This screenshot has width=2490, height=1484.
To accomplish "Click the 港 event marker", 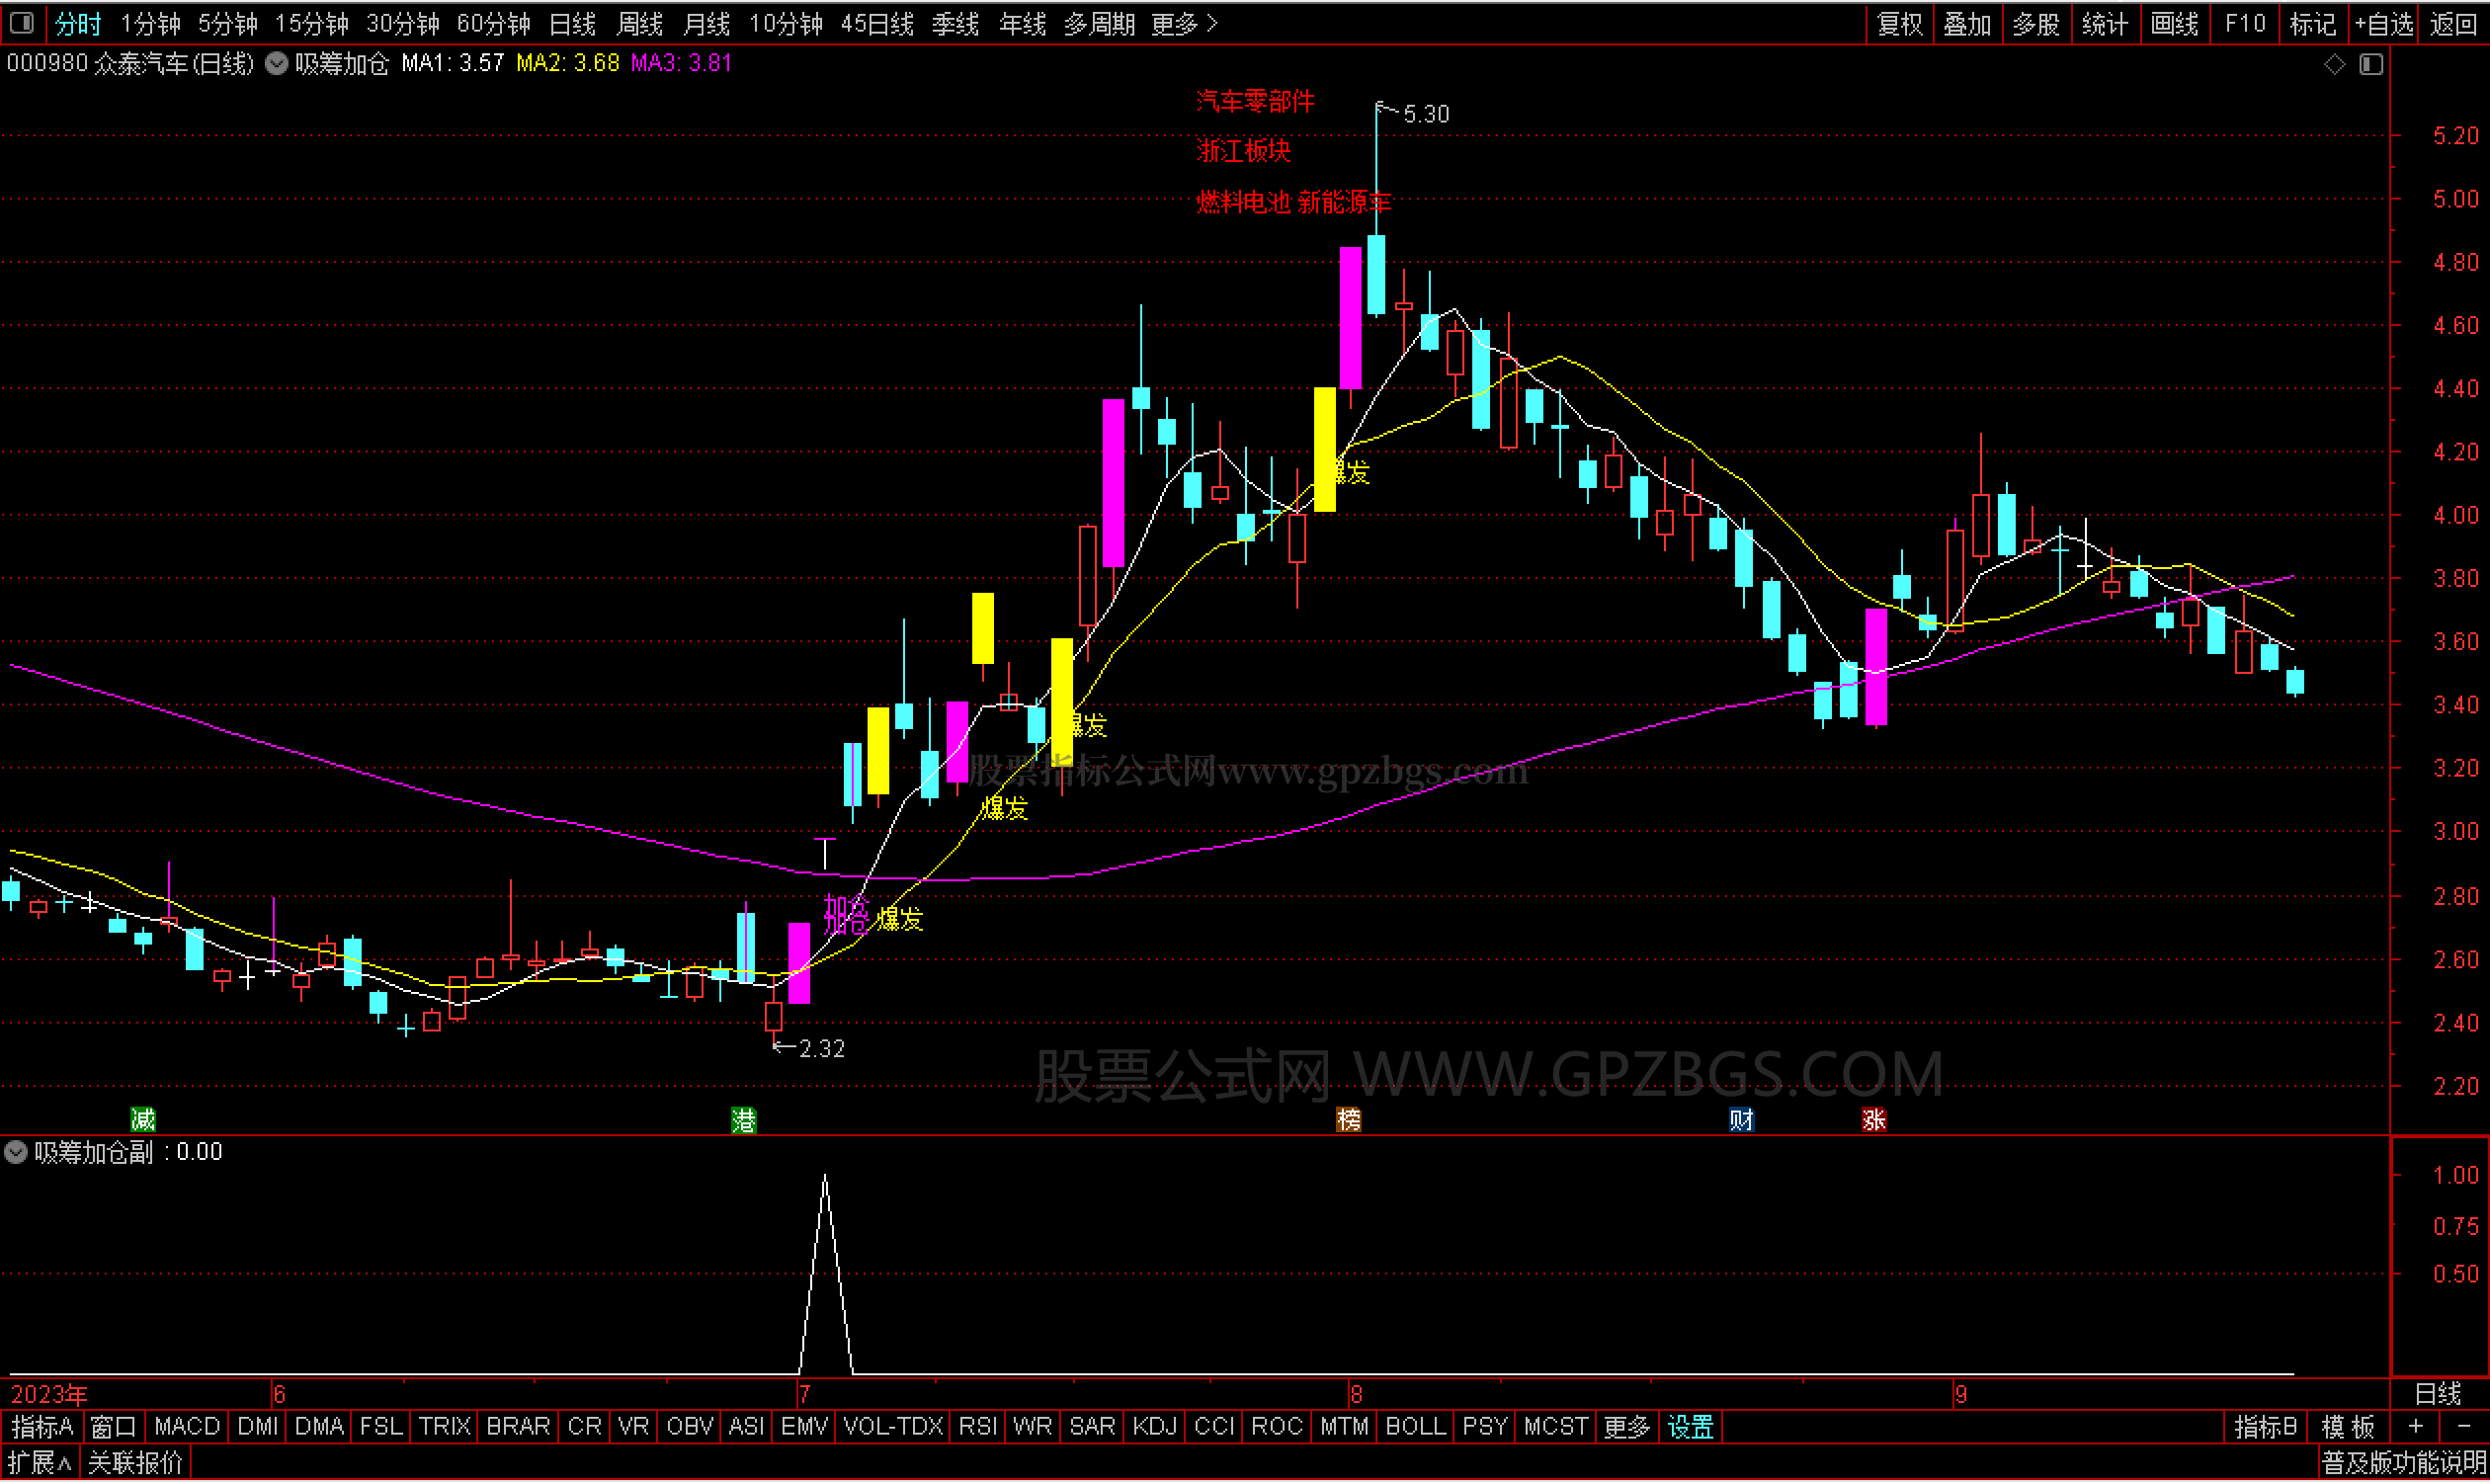I will pos(743,1119).
